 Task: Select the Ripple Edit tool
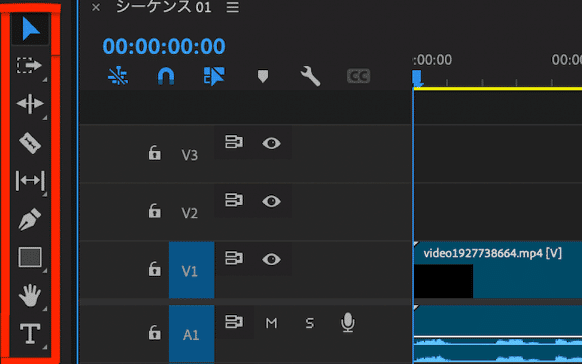coord(30,104)
